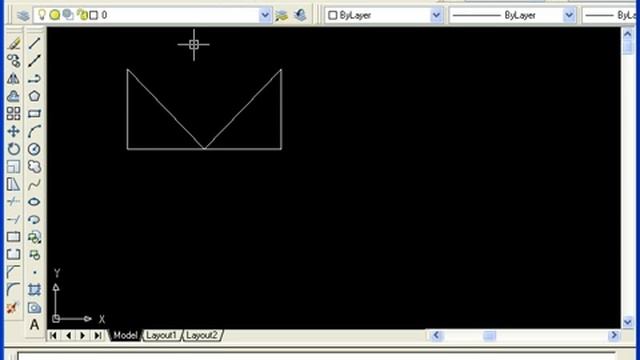Select the Stretch tool
The width and height of the screenshot is (640, 360).
point(13,184)
